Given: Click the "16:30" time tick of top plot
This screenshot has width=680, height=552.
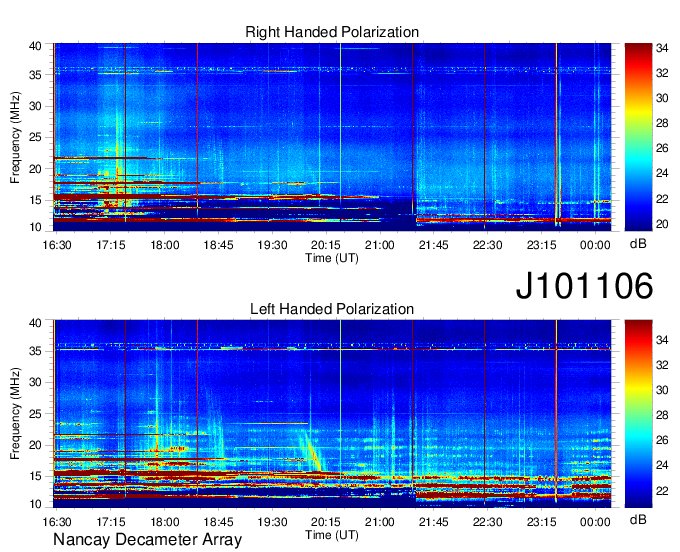Looking at the screenshot, I should [57, 245].
